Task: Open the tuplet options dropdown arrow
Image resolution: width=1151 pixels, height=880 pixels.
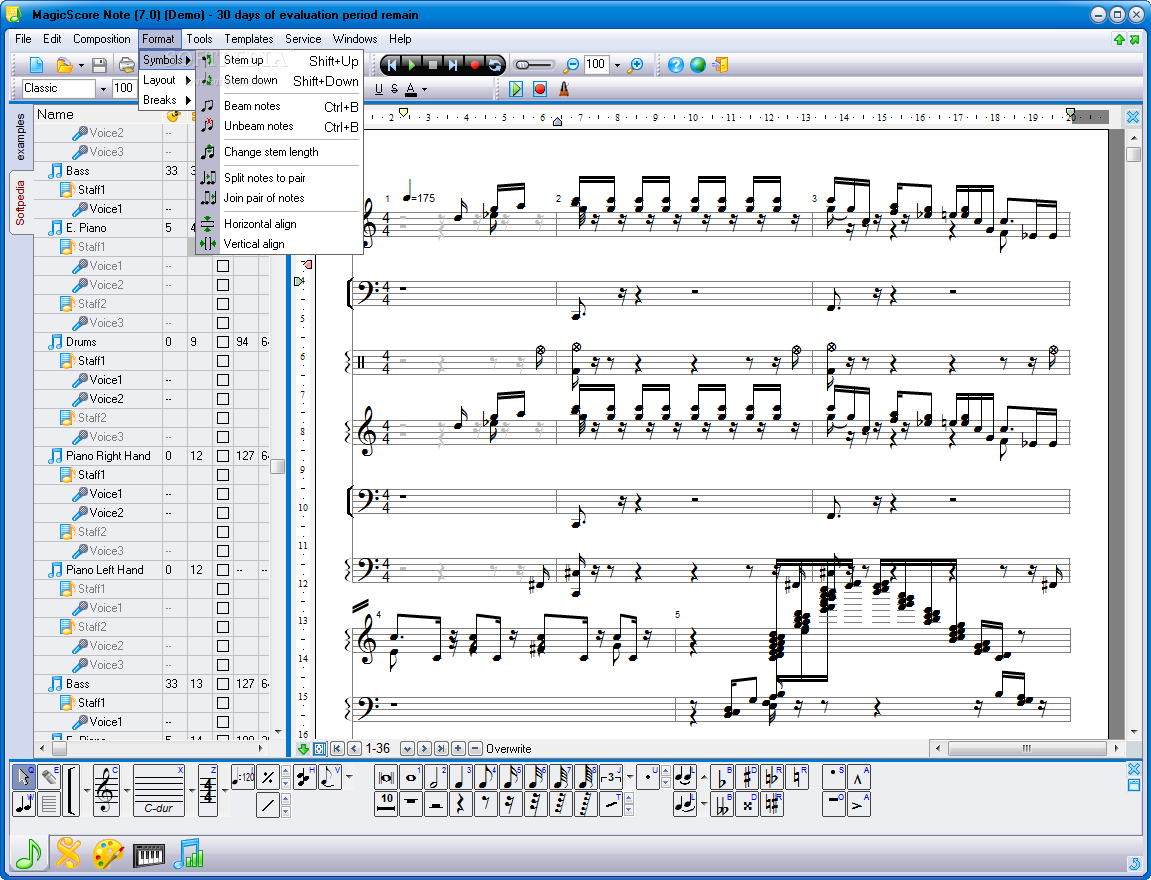Action: 630,777
